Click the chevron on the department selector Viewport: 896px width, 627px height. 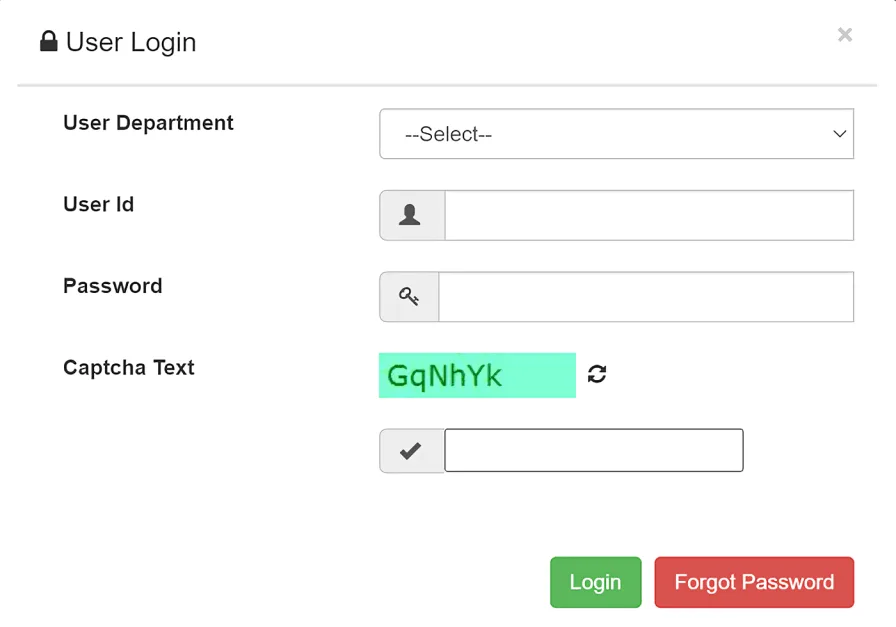click(838, 133)
